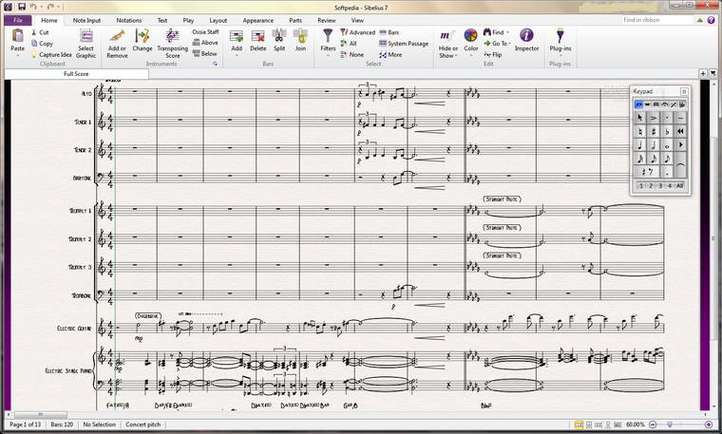Select voice 1 on Keypad
The height and width of the screenshot is (434, 722).
[640, 186]
